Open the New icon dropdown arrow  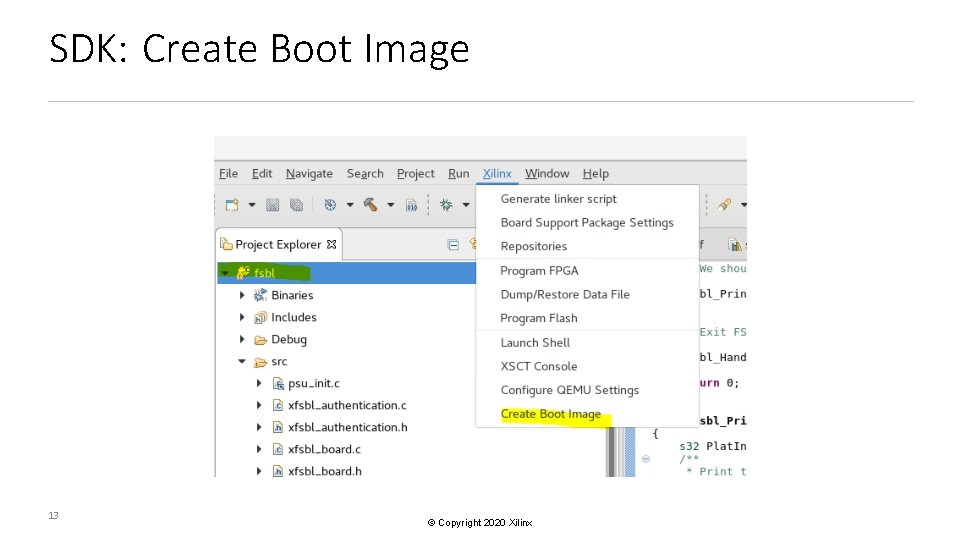click(252, 205)
